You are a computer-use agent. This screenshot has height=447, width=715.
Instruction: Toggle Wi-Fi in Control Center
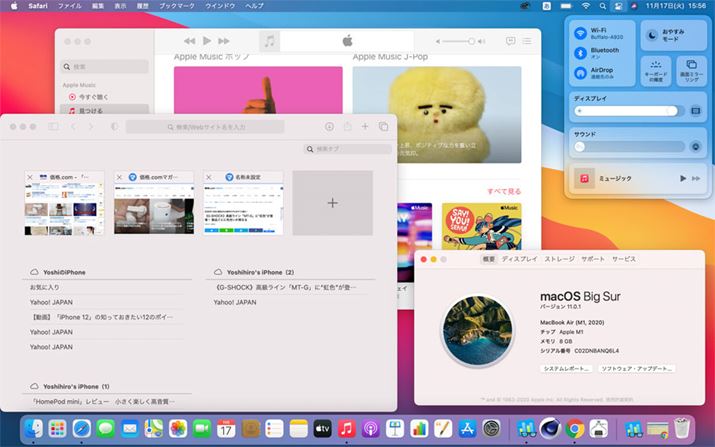pyautogui.click(x=580, y=33)
